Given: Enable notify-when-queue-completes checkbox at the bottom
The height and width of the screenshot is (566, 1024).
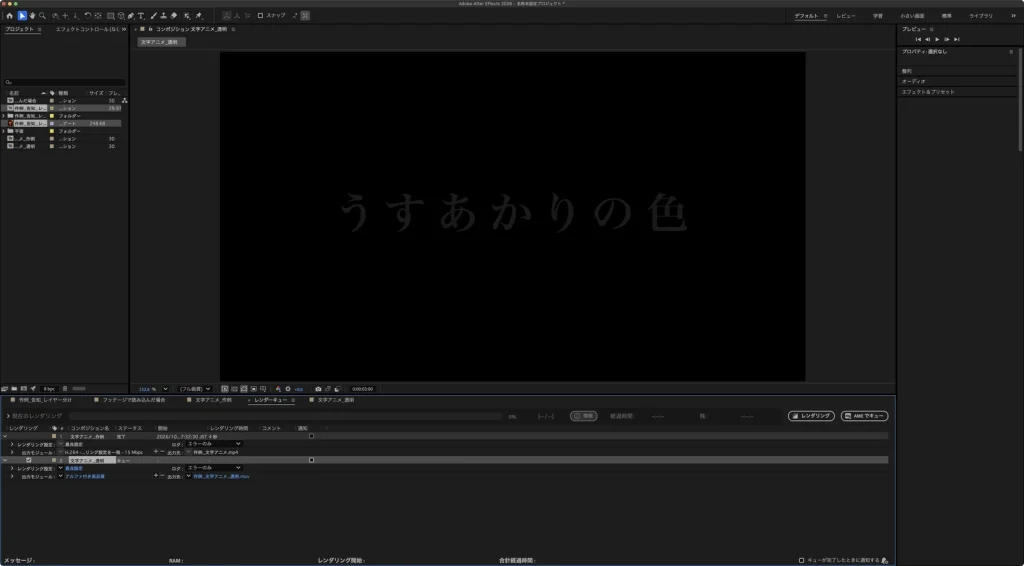Looking at the screenshot, I should click(801, 560).
